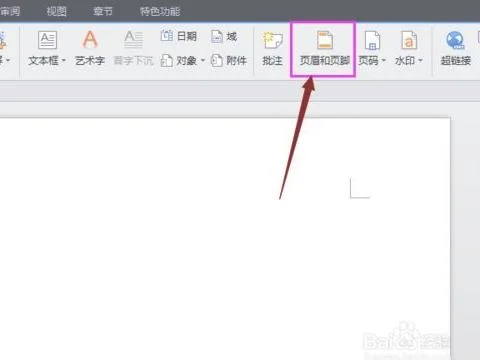The height and width of the screenshot is (360, 480).
Task: Open the 视图 ribbon tab
Action: [56, 11]
